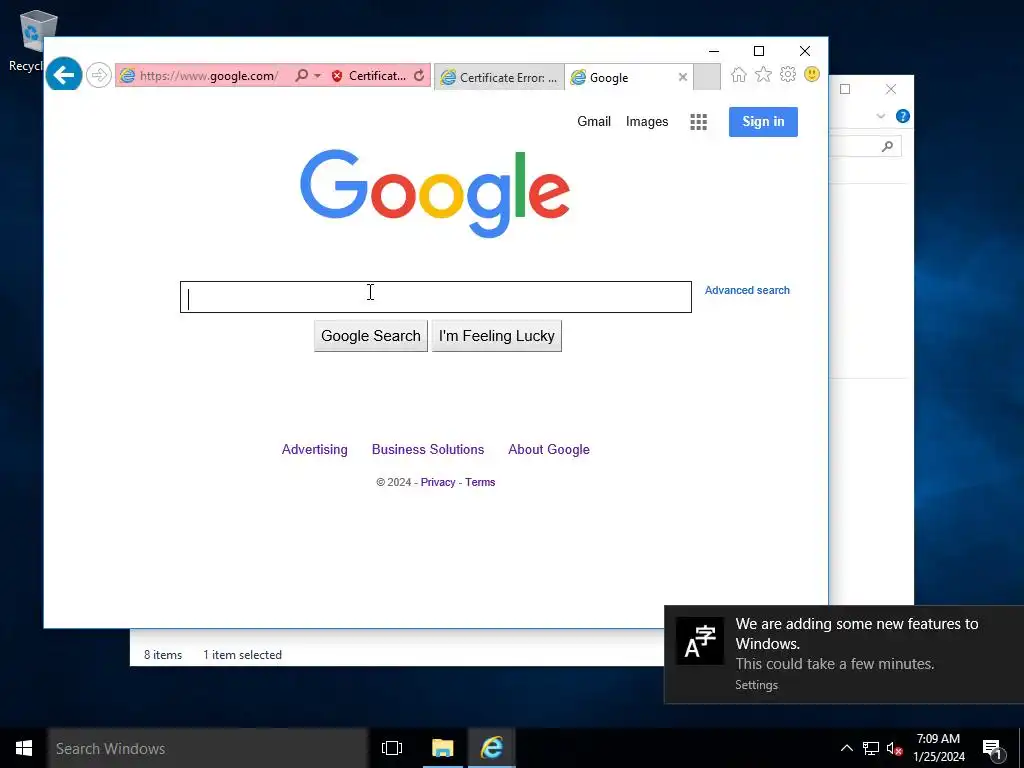This screenshot has height=768, width=1024.
Task: Minimize the Internet Explorer window
Action: pyautogui.click(x=714, y=51)
